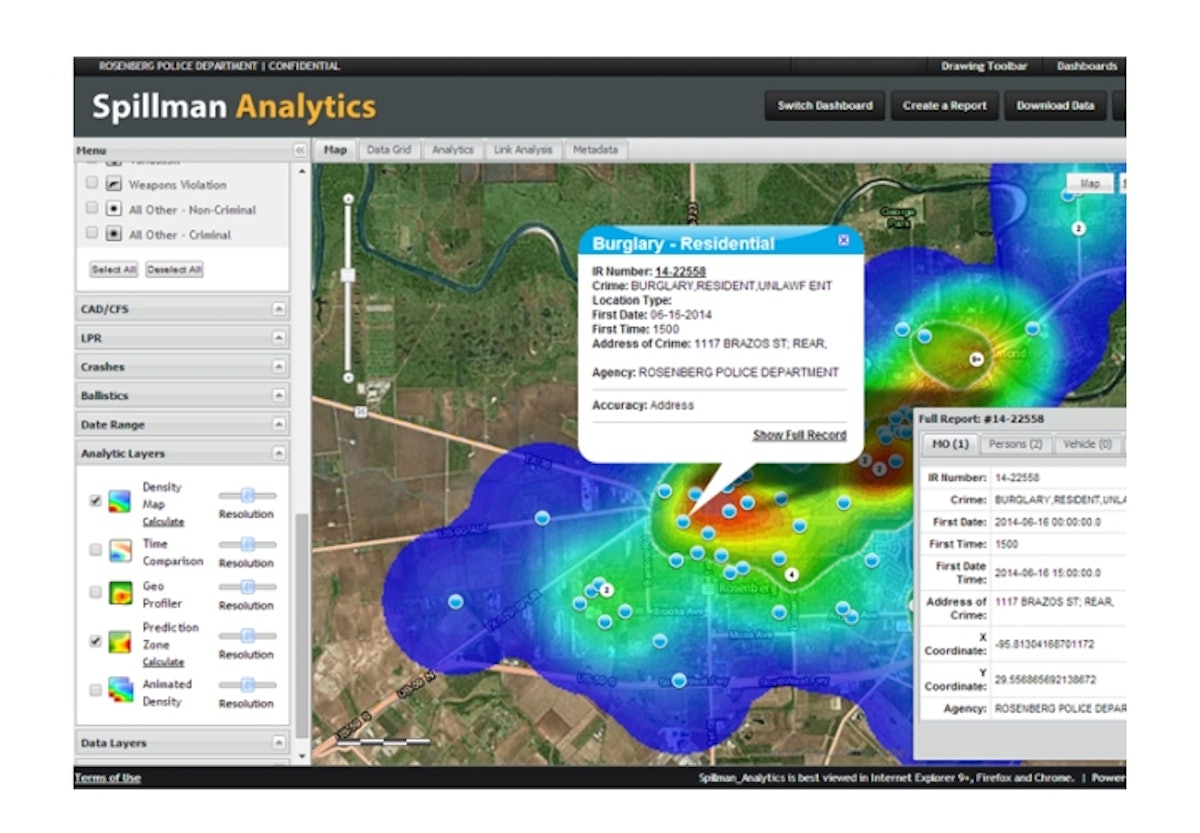The width and height of the screenshot is (1200, 833).
Task: Adjust the Density Map Resolution slider
Action: (x=247, y=495)
